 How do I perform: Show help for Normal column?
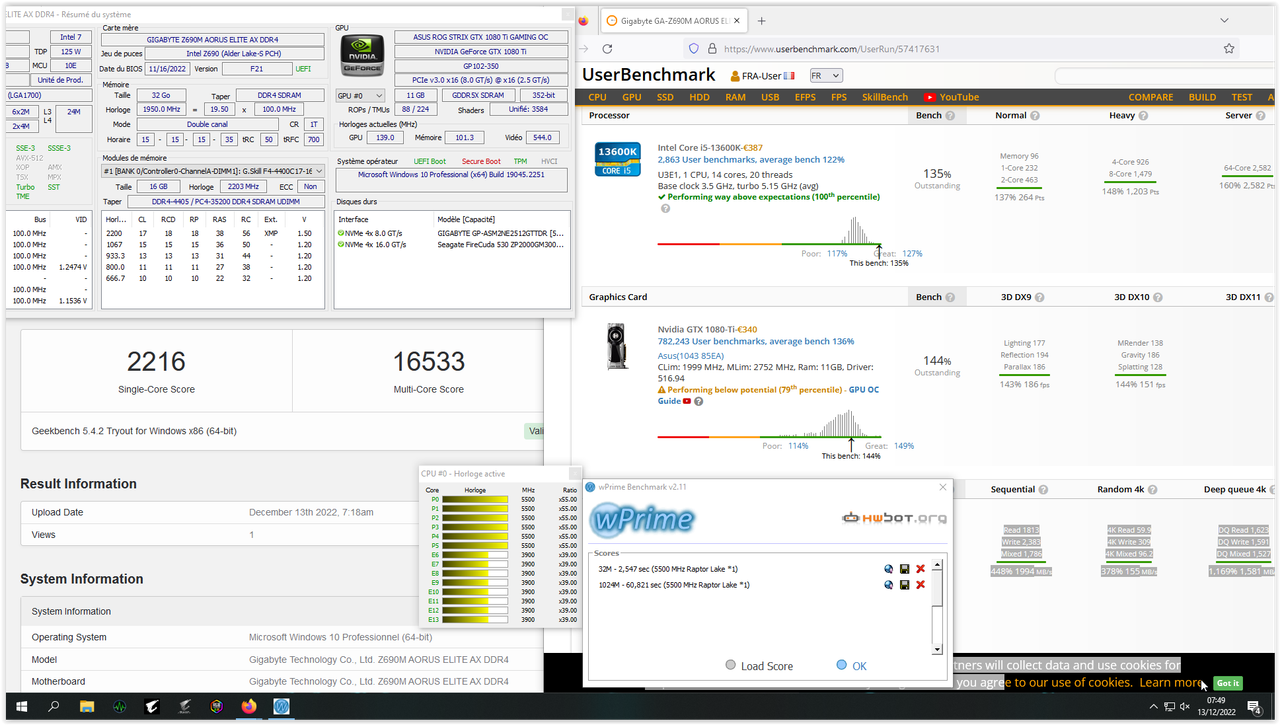(1036, 115)
